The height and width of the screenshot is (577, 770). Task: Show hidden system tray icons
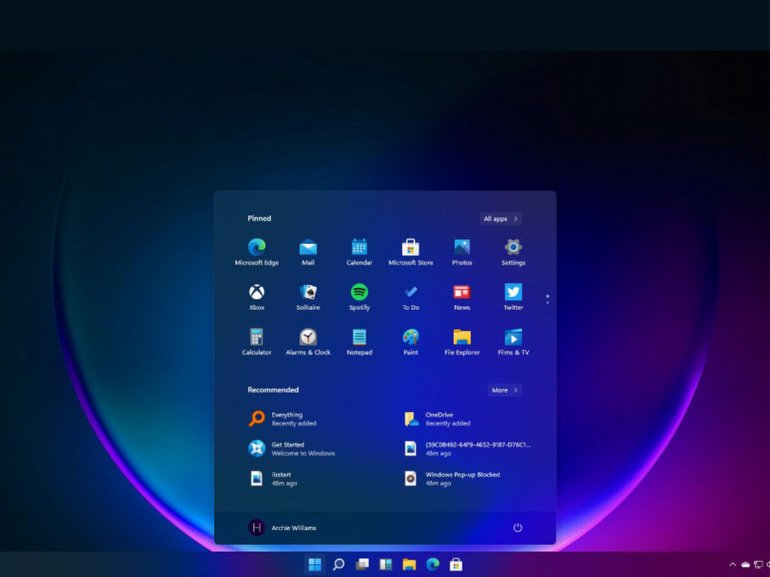click(x=733, y=565)
